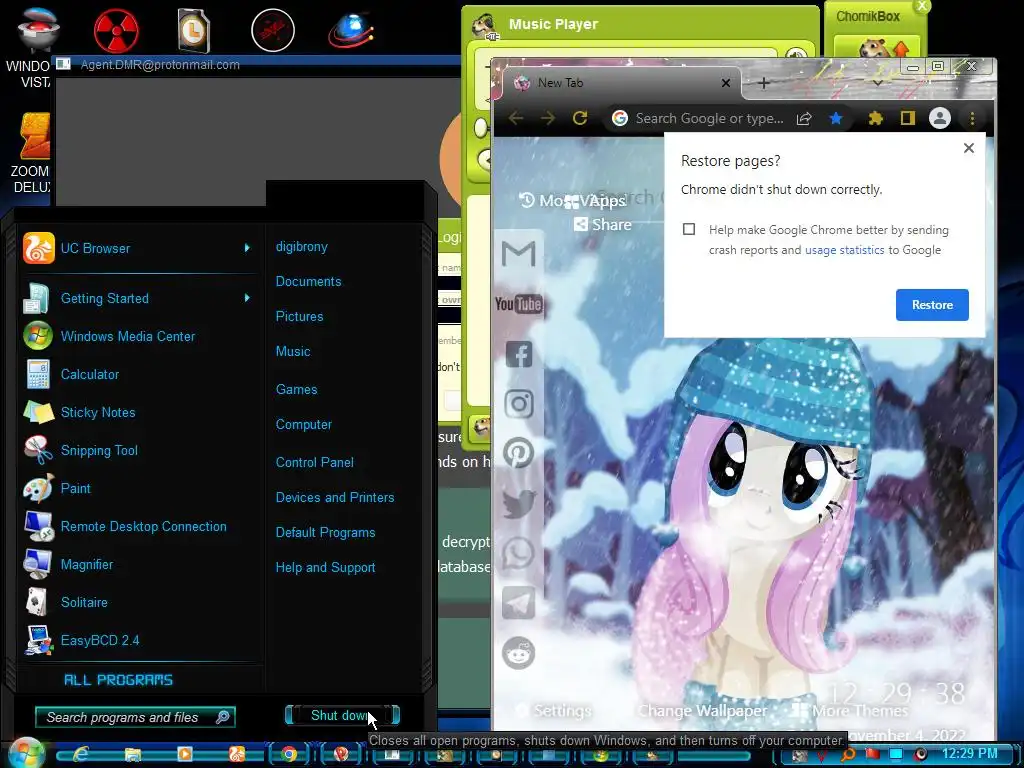Open Chrome extensions puzzle icon
1024x768 pixels.
pos(876,118)
